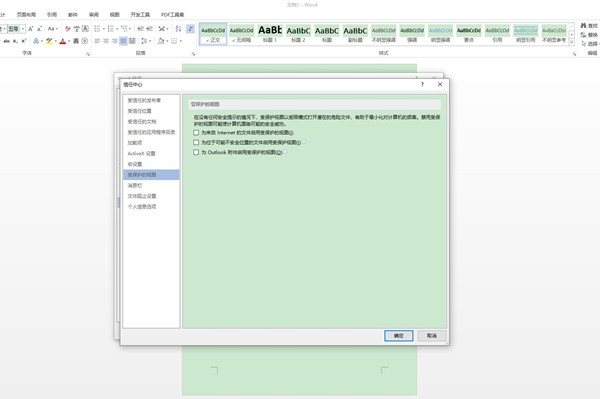
Task: Click the Multilevel List icon
Action: 124,29
